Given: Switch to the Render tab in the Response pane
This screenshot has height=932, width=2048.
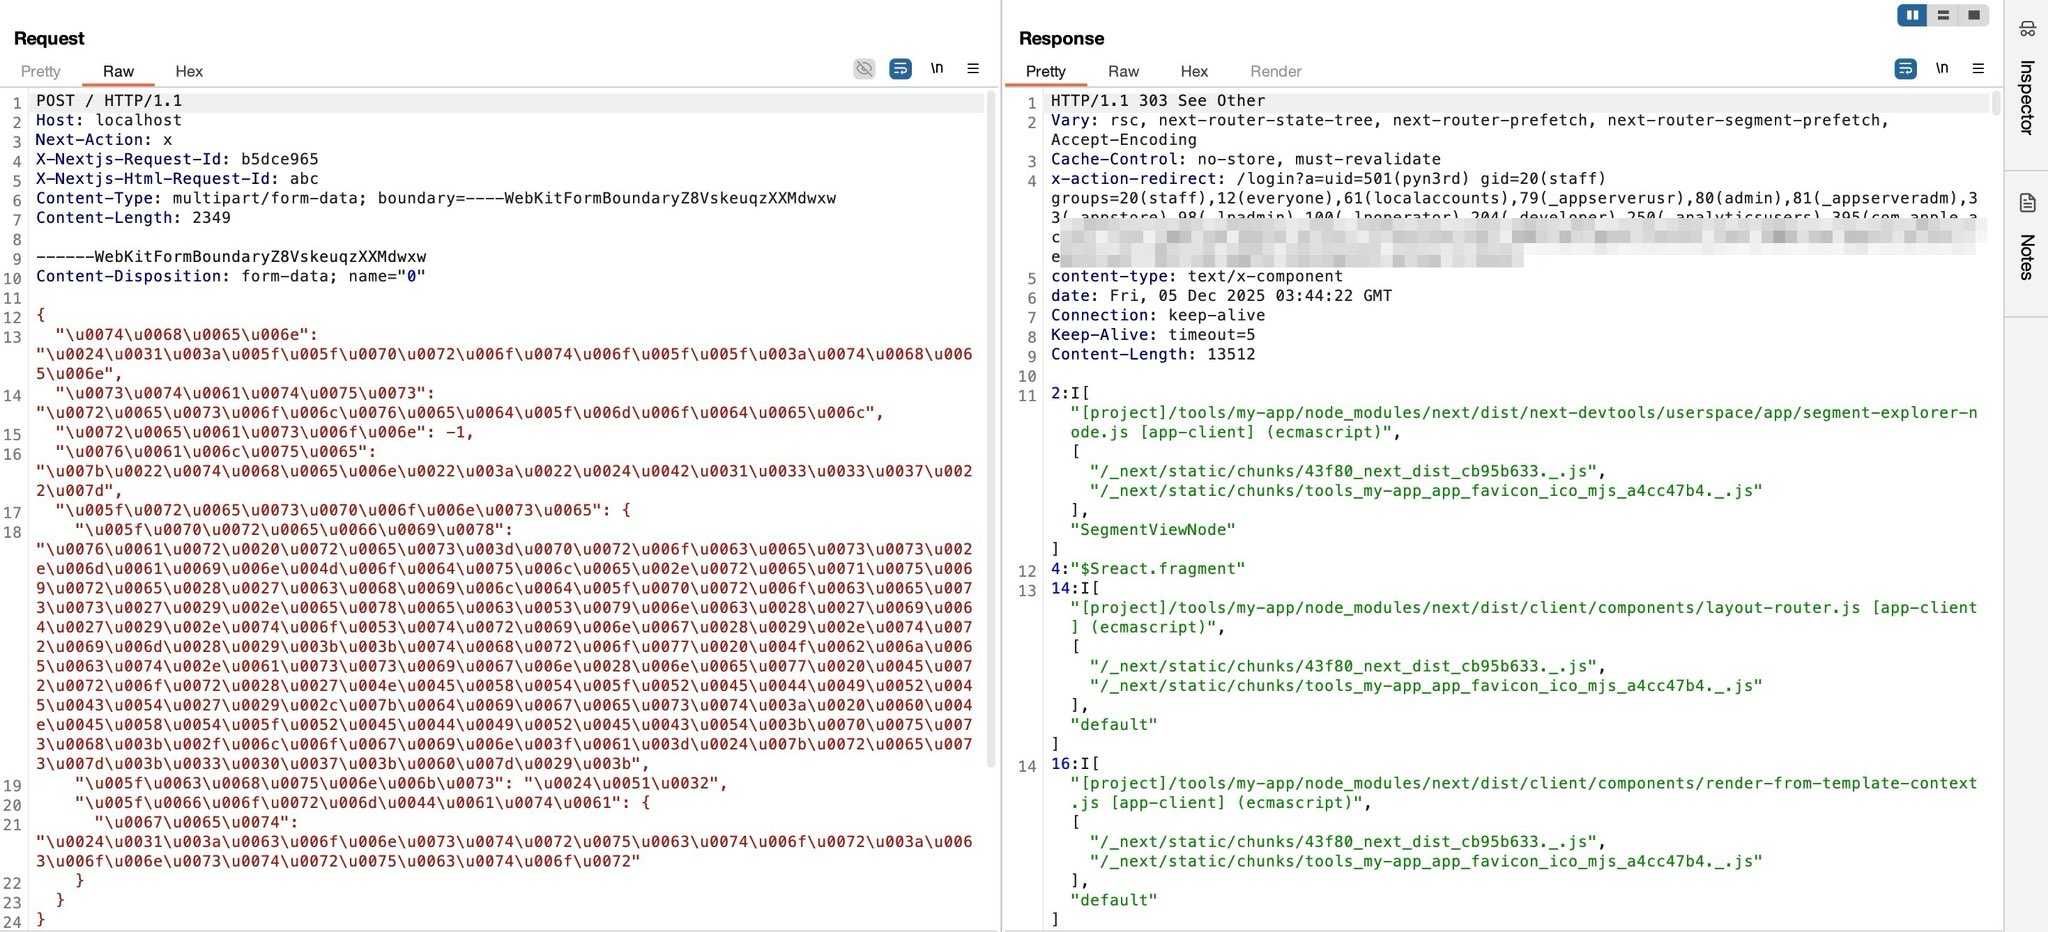Looking at the screenshot, I should pyautogui.click(x=1275, y=71).
